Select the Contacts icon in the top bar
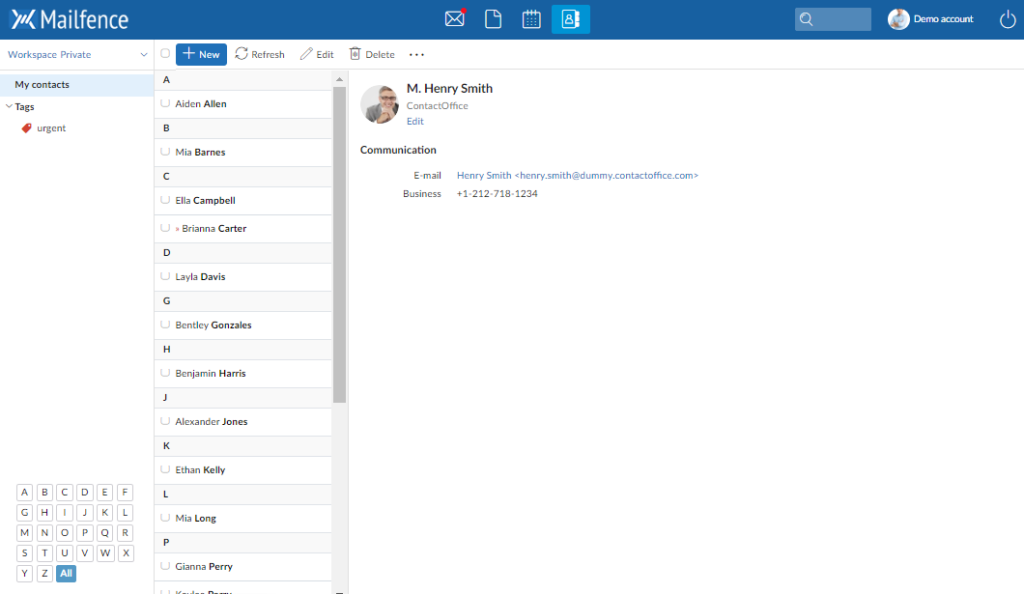 pyautogui.click(x=570, y=18)
